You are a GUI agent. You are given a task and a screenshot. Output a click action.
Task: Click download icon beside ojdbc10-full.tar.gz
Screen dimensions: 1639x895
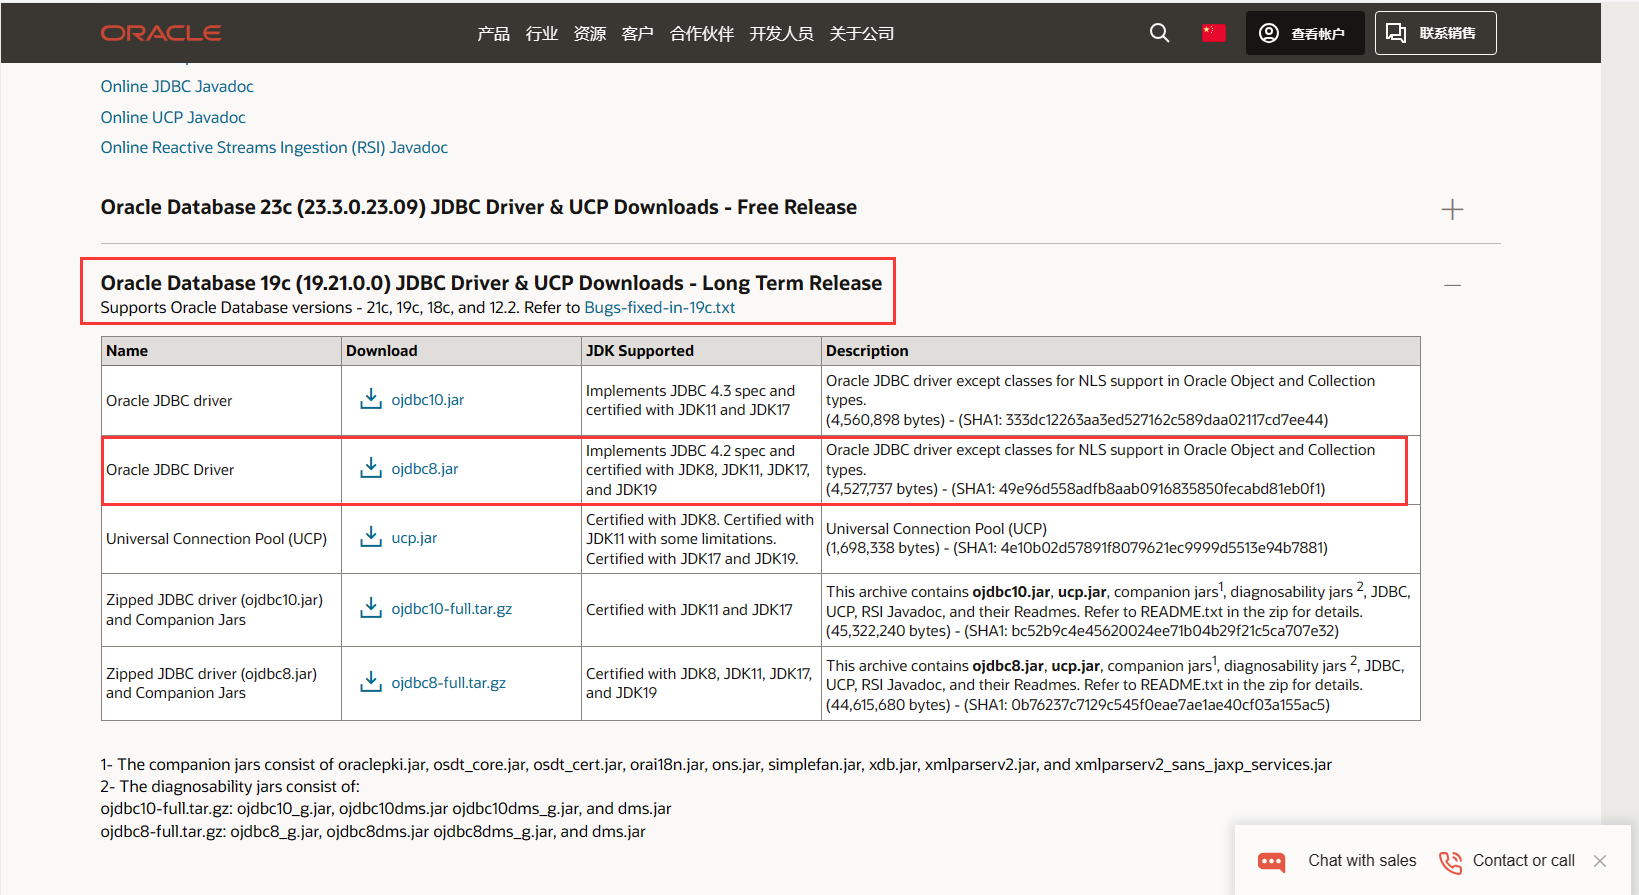click(x=371, y=608)
